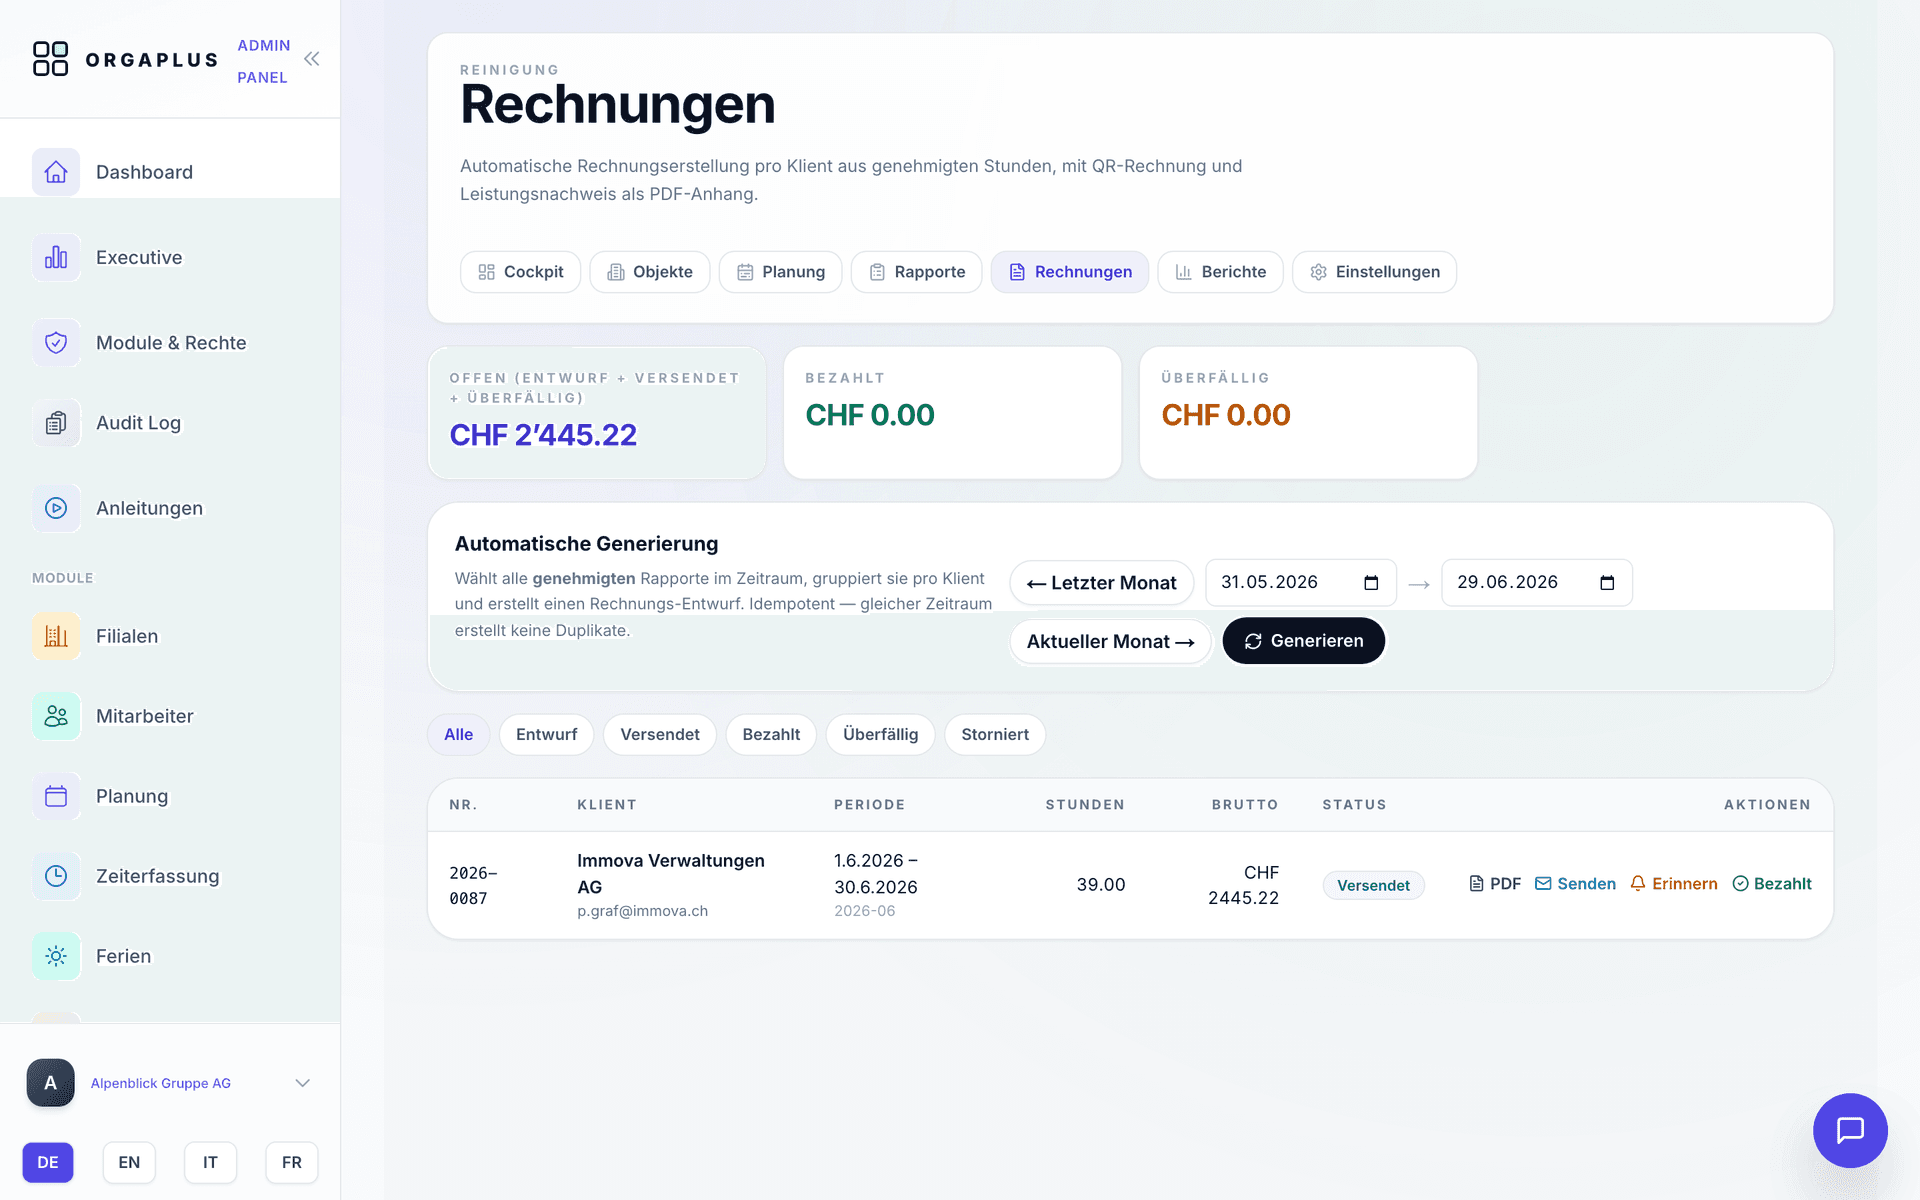Click the Anleitungen play icon
1920x1200 pixels.
click(x=56, y=508)
